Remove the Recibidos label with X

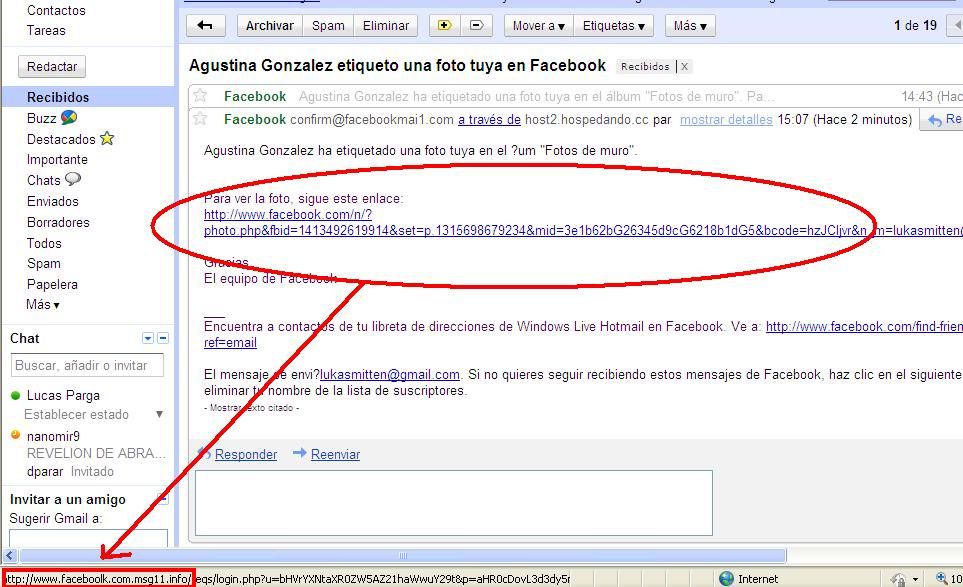click(x=685, y=67)
